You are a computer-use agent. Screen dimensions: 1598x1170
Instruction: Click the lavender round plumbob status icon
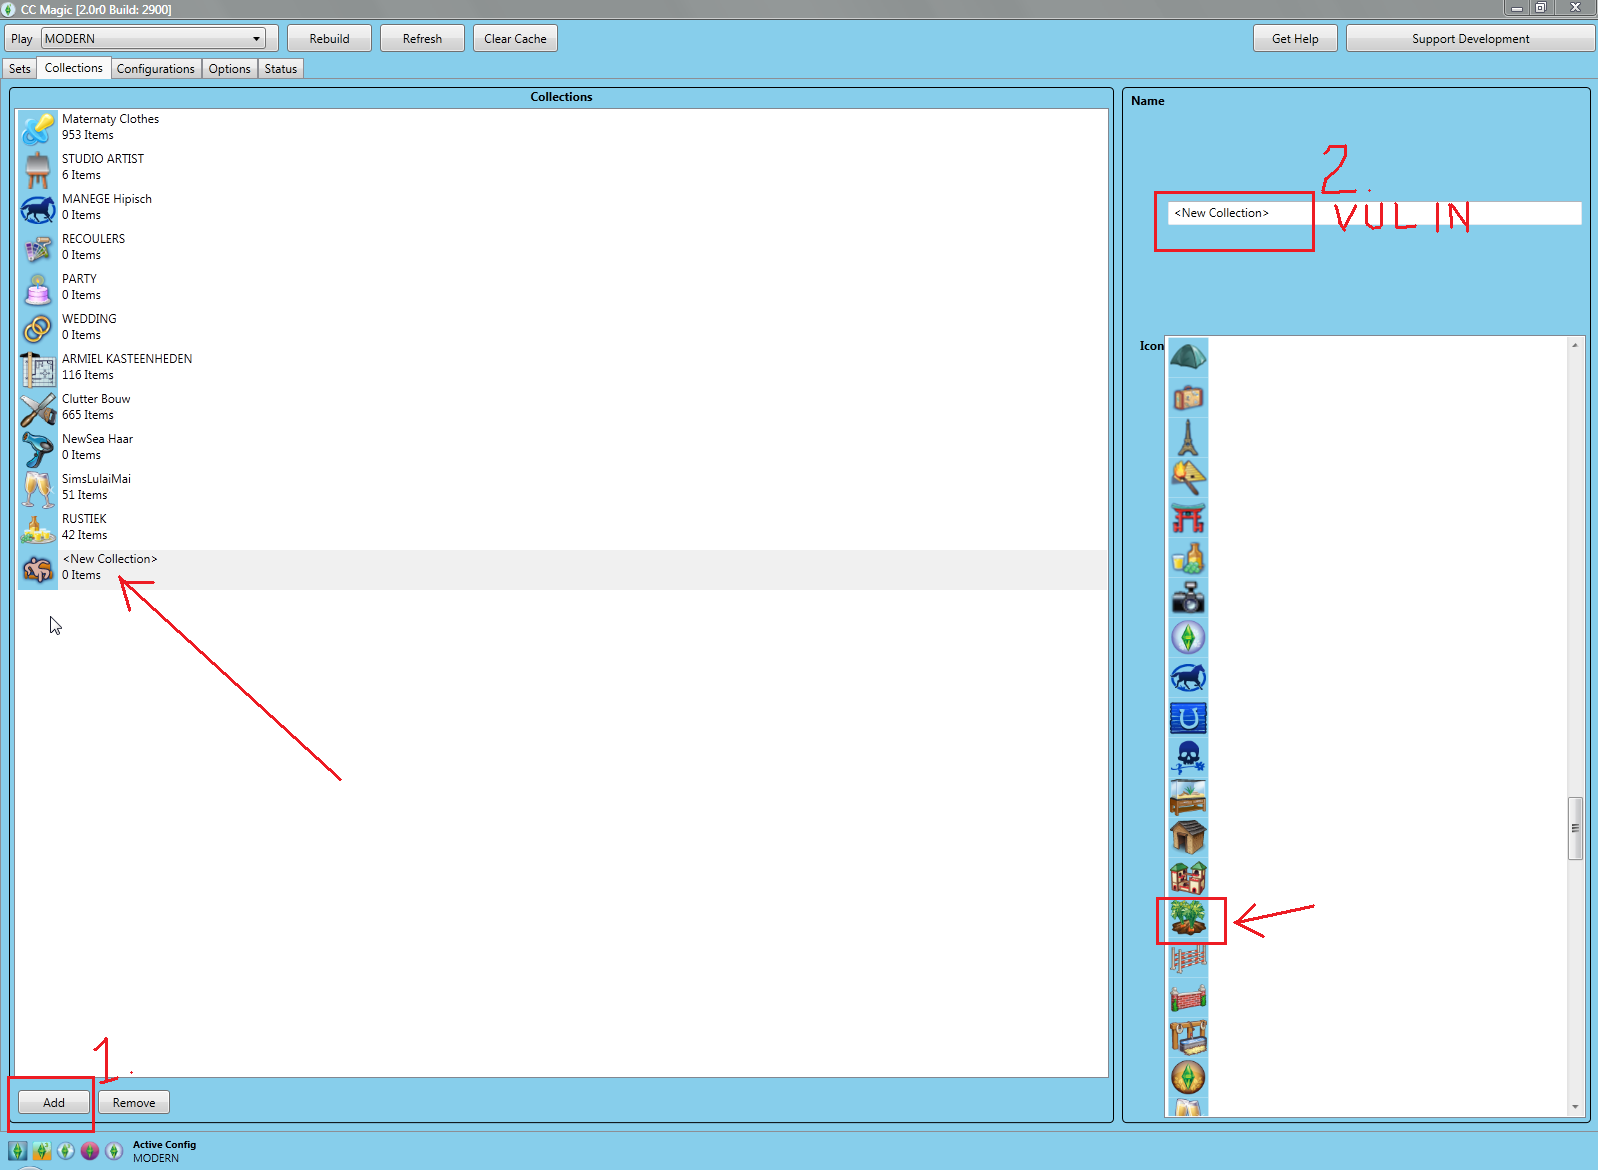(x=114, y=1151)
